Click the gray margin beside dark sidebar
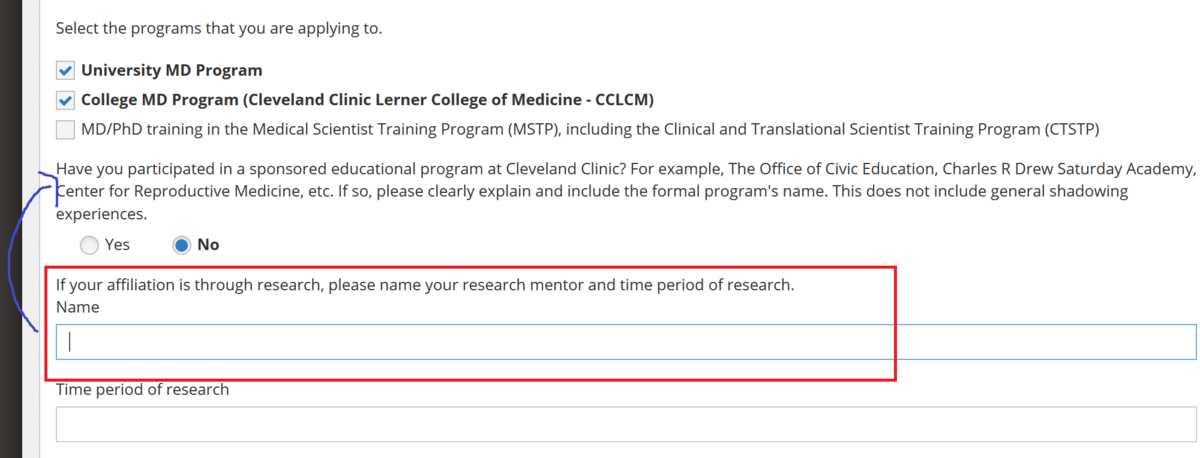Screen dimensions: 1200x458 pyautogui.click(x=30, y=229)
